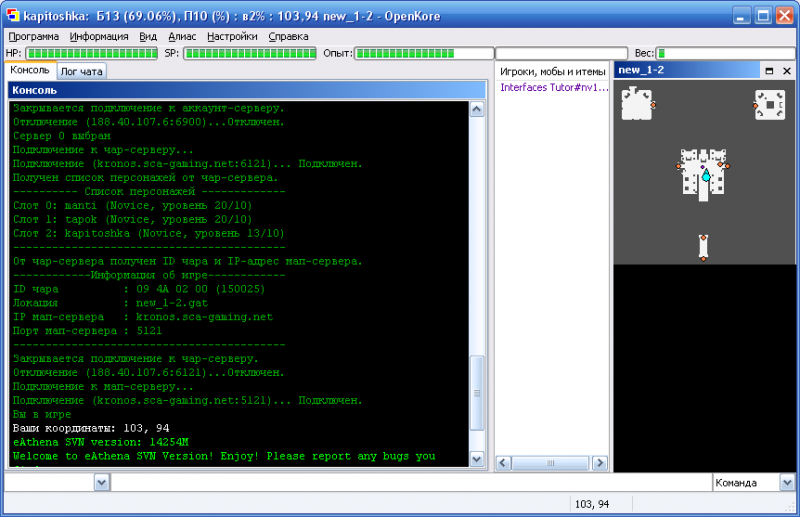This screenshot has width=800, height=517.
Task: Switch to the Лог чата tab
Action: [82, 71]
